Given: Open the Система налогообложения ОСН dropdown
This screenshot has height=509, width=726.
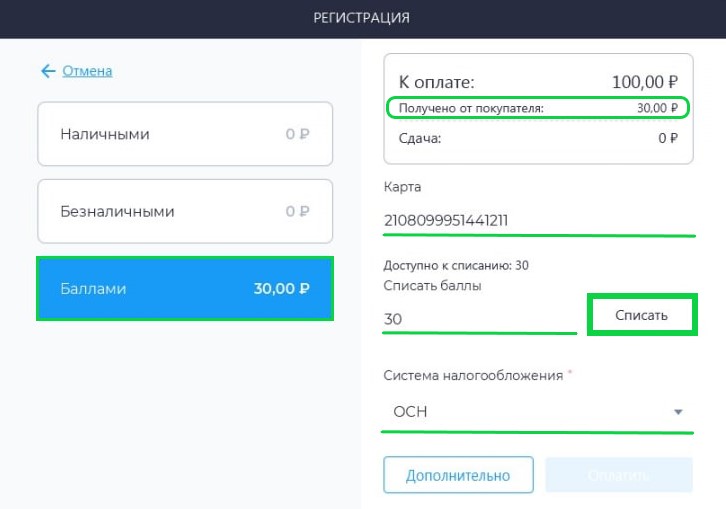Looking at the screenshot, I should click(x=537, y=412).
